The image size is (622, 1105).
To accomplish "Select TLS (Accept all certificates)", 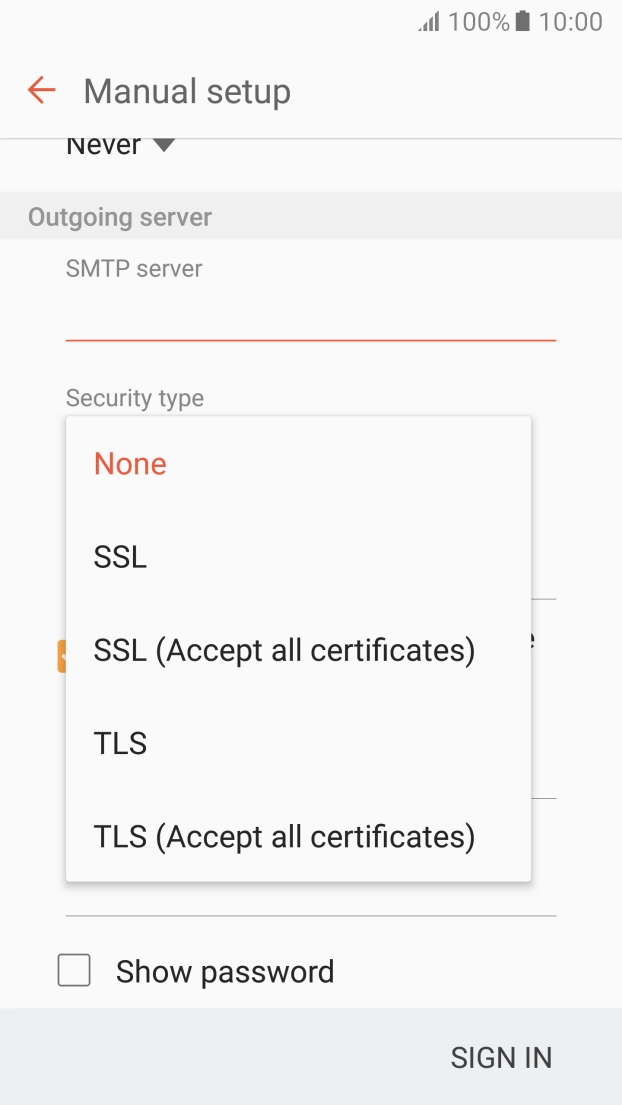I will coord(283,836).
